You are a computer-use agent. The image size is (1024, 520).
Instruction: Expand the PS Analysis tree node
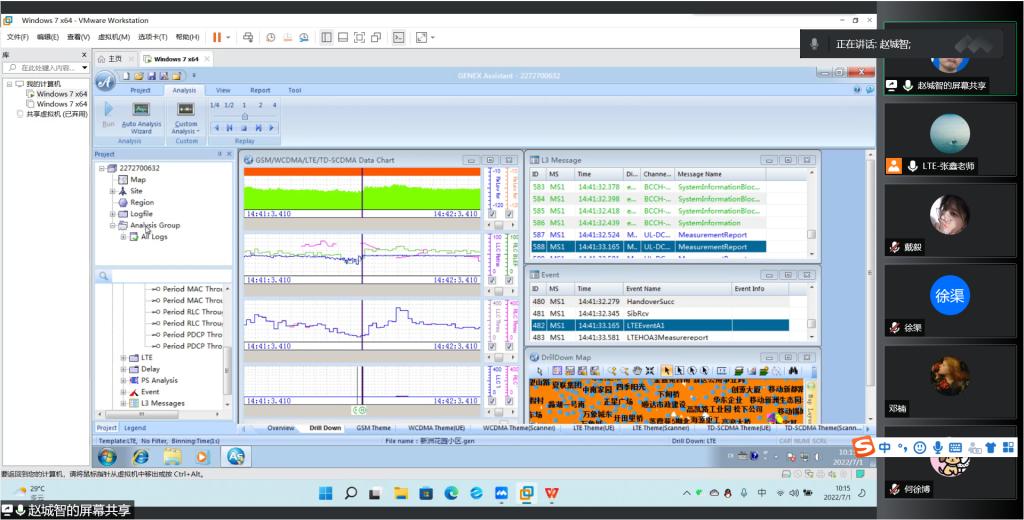coord(123,380)
